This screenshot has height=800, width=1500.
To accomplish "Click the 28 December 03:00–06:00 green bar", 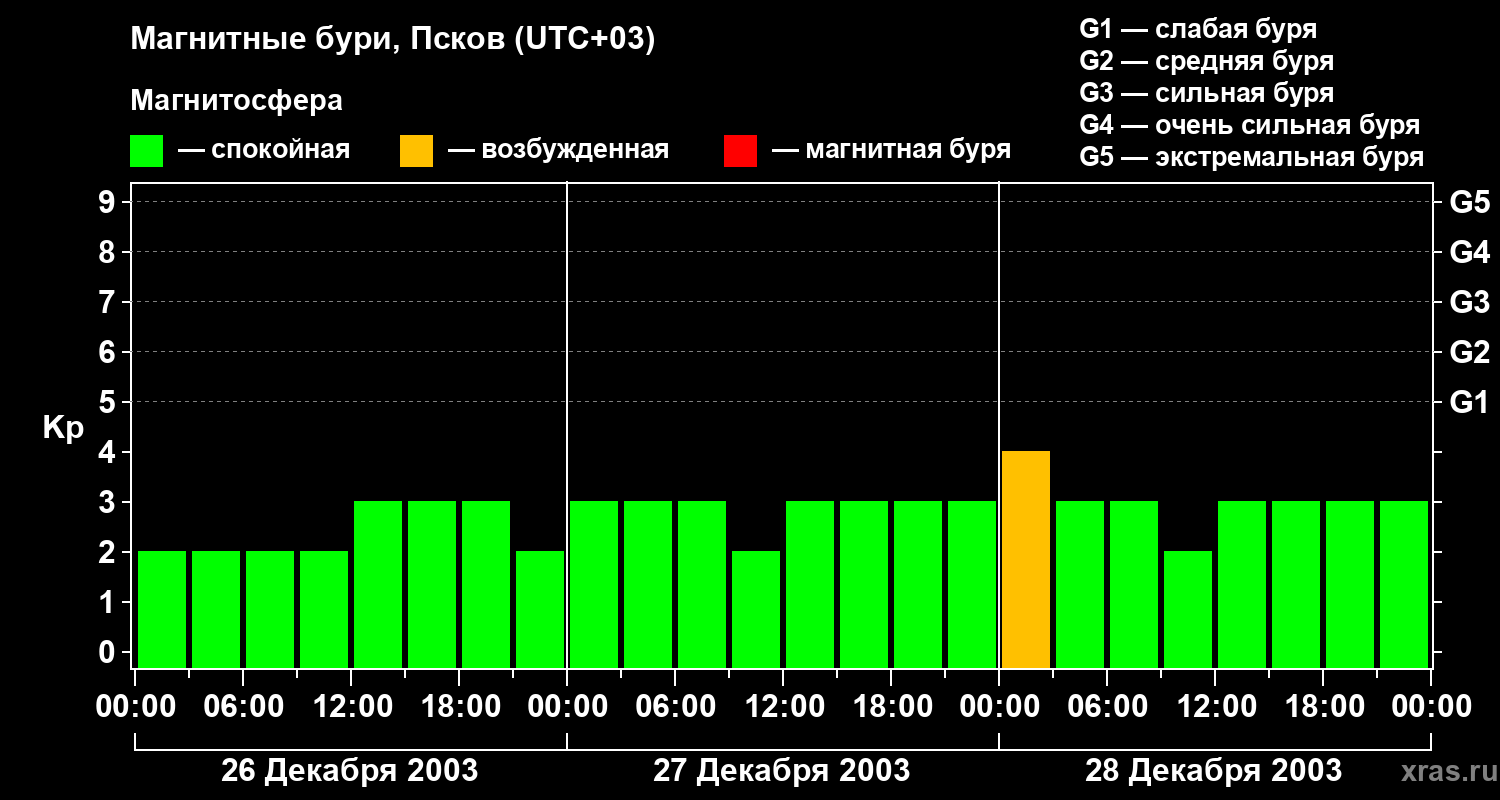I will coord(1080,585).
